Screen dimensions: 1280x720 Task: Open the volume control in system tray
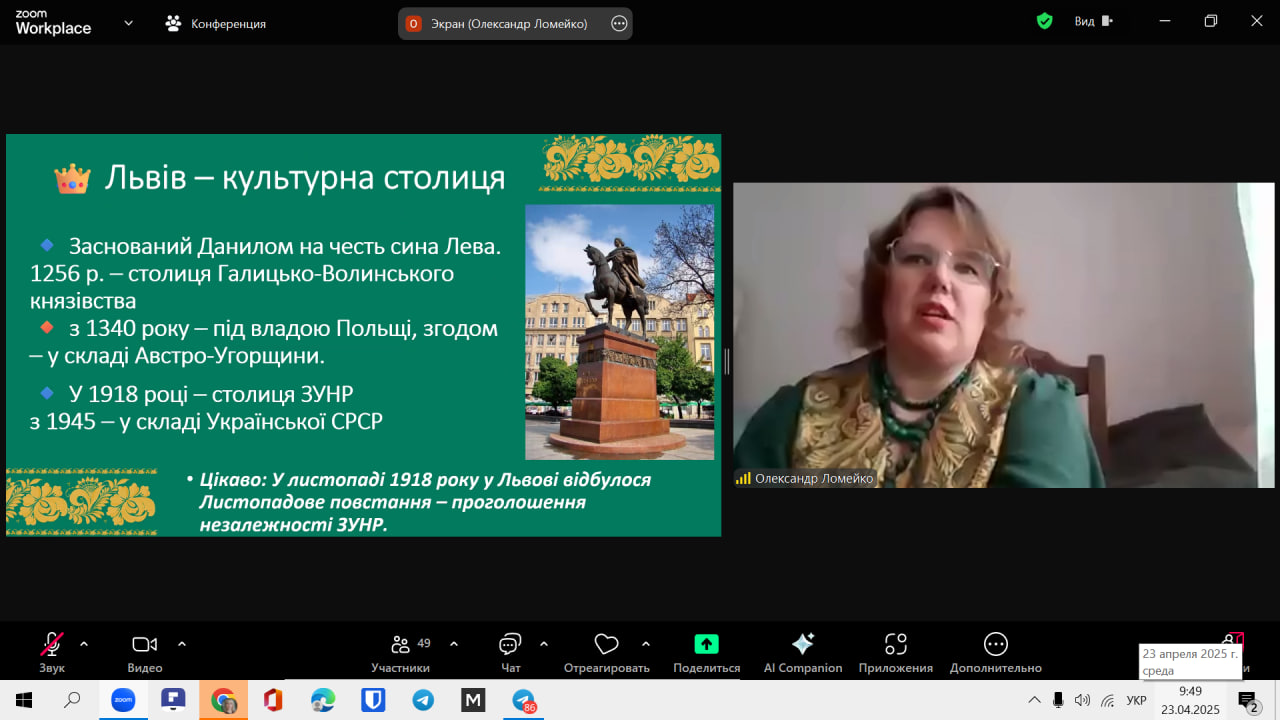click(1082, 700)
